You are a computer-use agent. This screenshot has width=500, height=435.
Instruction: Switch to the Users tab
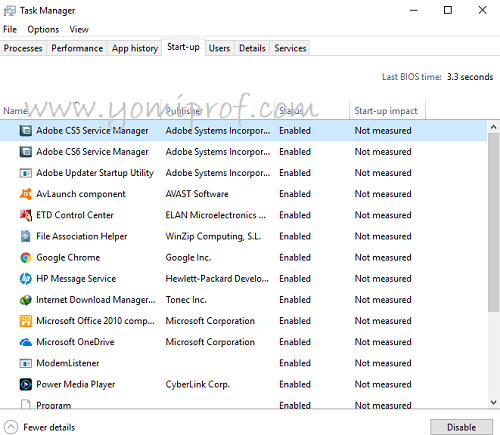click(x=219, y=48)
